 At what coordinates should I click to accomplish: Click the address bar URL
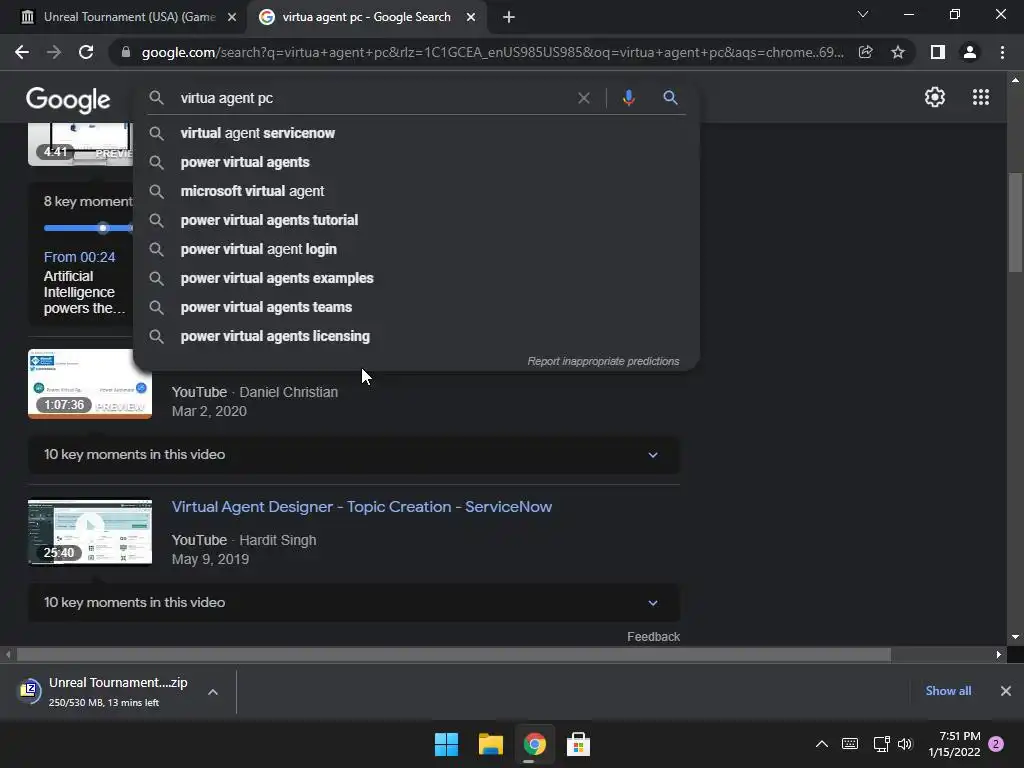[x=492, y=52]
